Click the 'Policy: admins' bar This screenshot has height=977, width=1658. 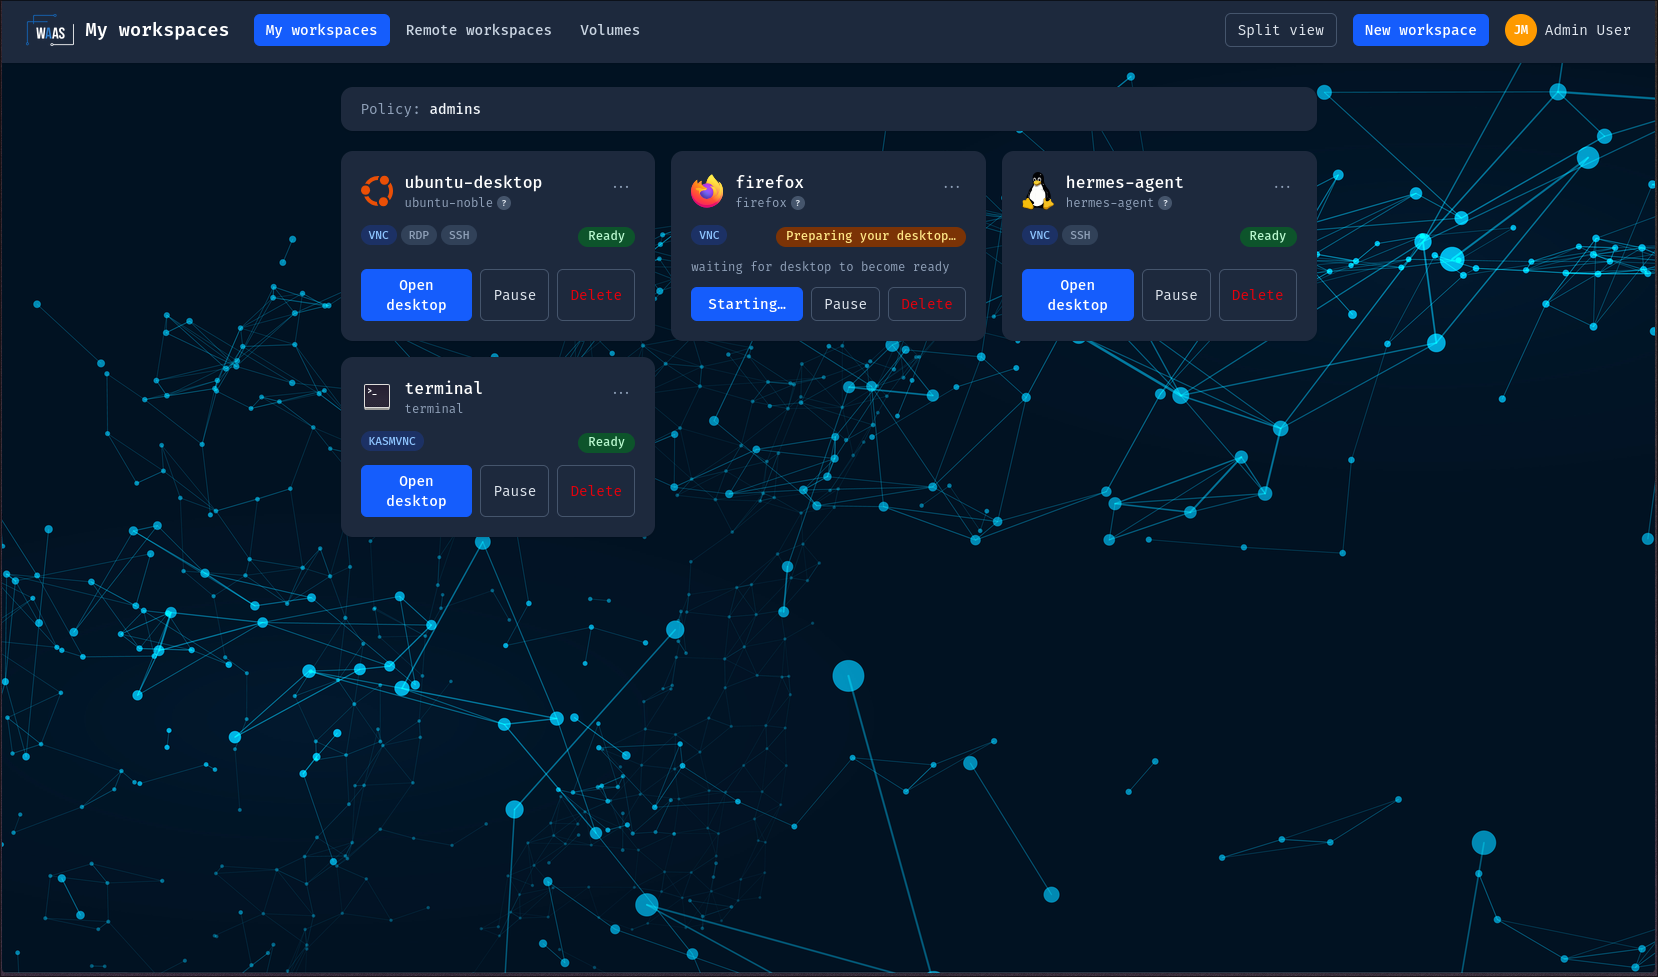[829, 109]
